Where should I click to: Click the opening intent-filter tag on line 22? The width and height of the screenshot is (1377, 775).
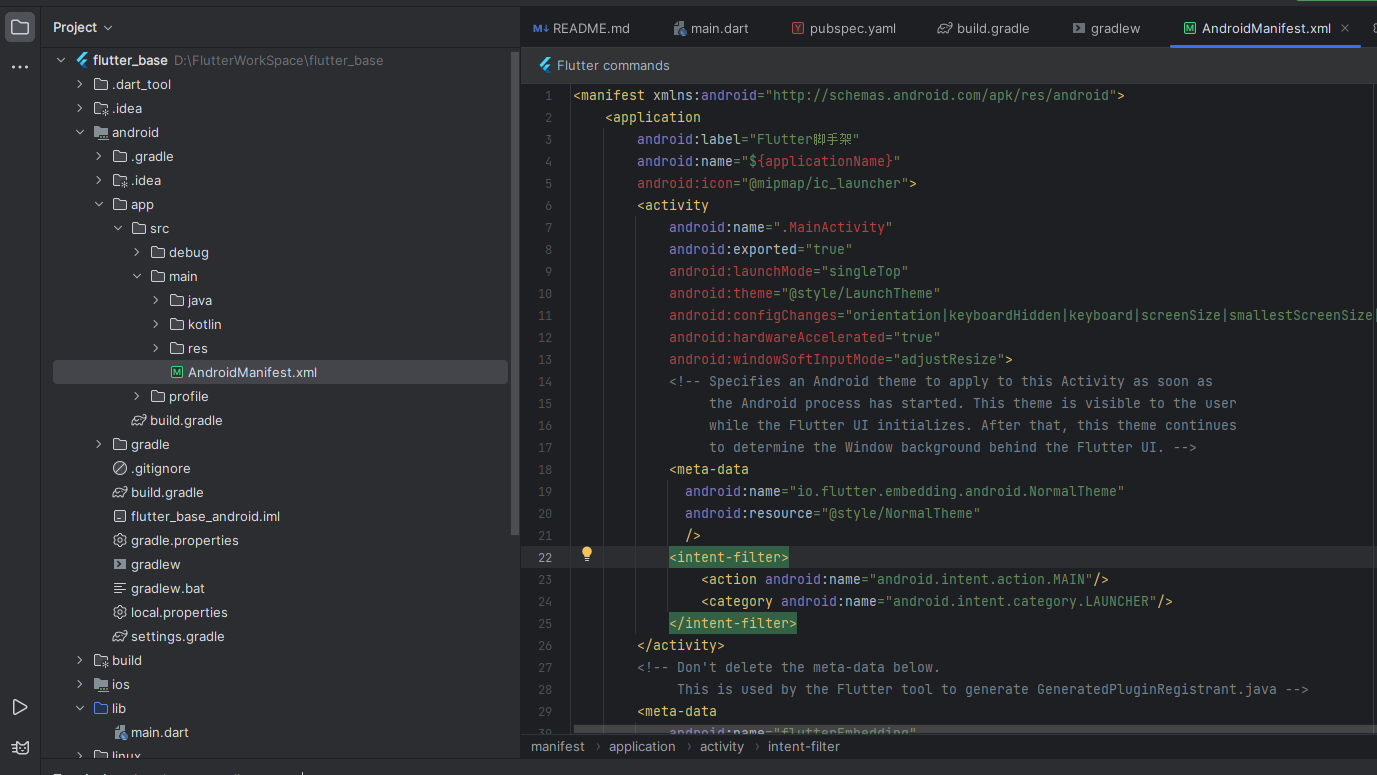point(729,557)
